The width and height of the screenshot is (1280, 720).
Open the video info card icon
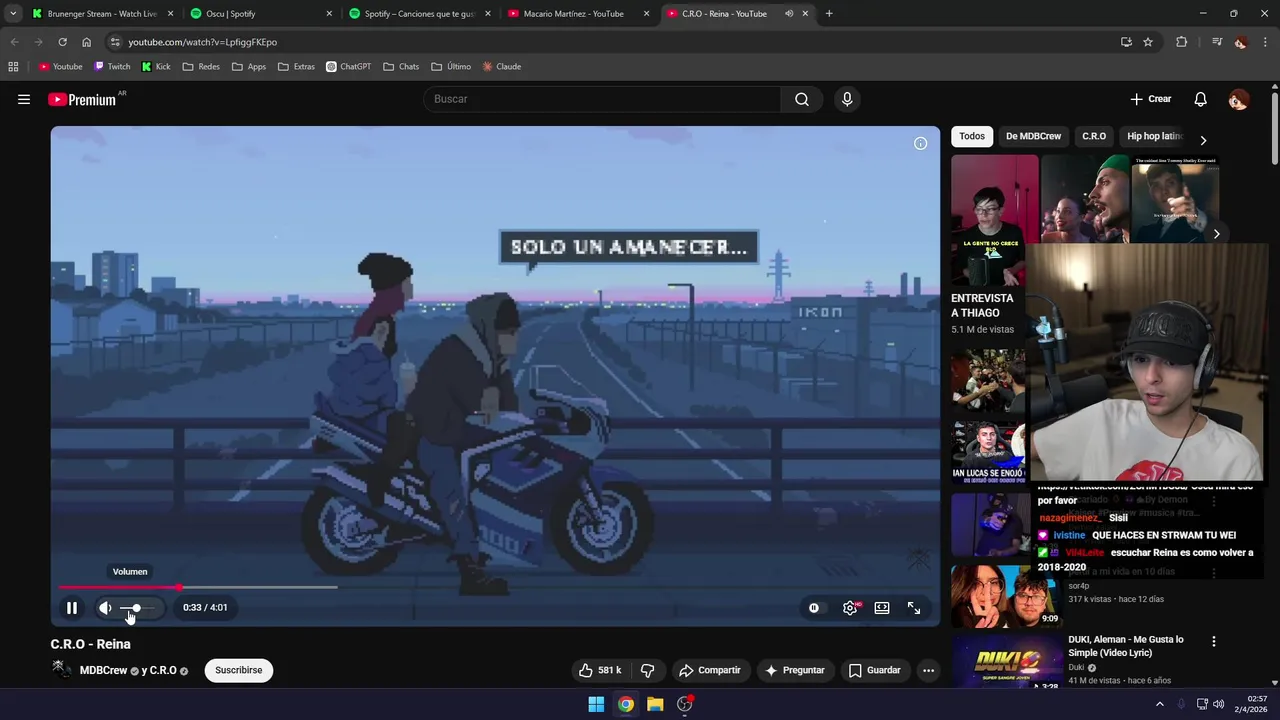click(x=920, y=143)
